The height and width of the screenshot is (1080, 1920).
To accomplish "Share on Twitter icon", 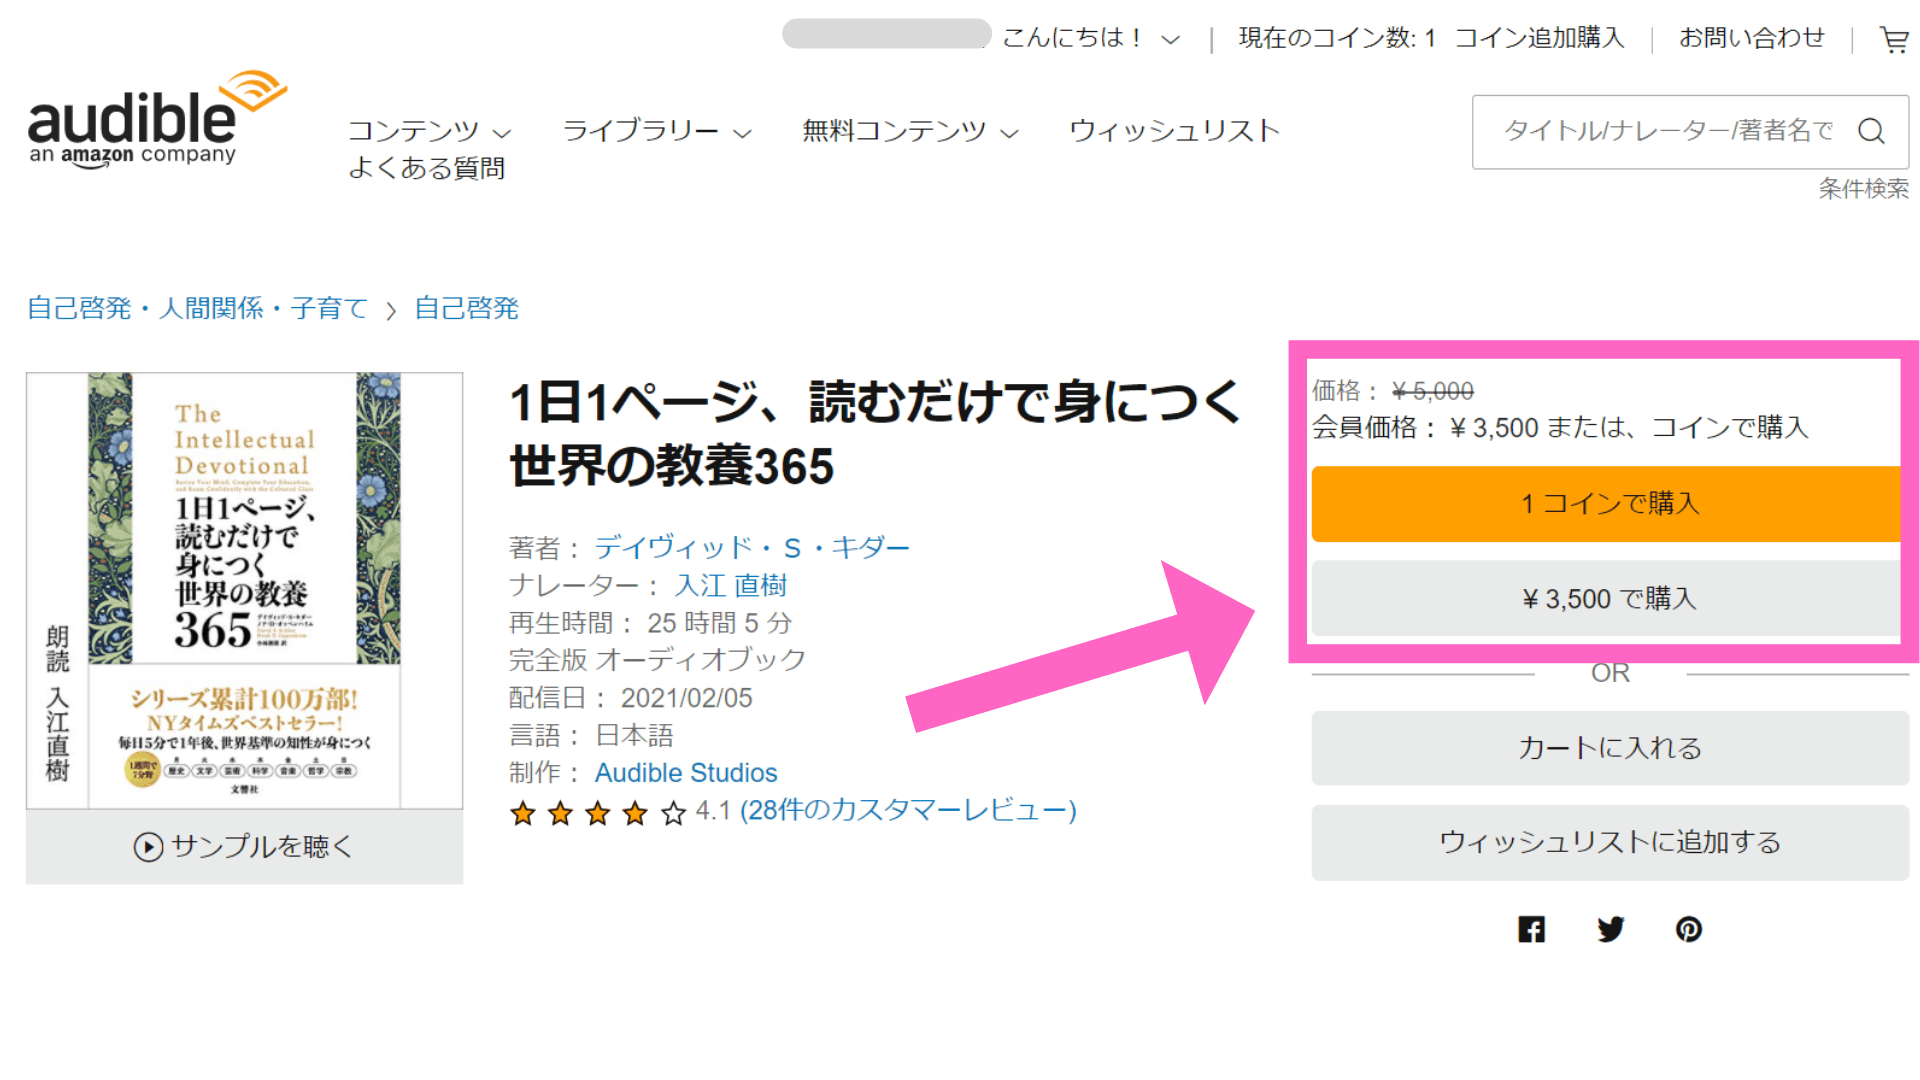I will (x=1610, y=929).
